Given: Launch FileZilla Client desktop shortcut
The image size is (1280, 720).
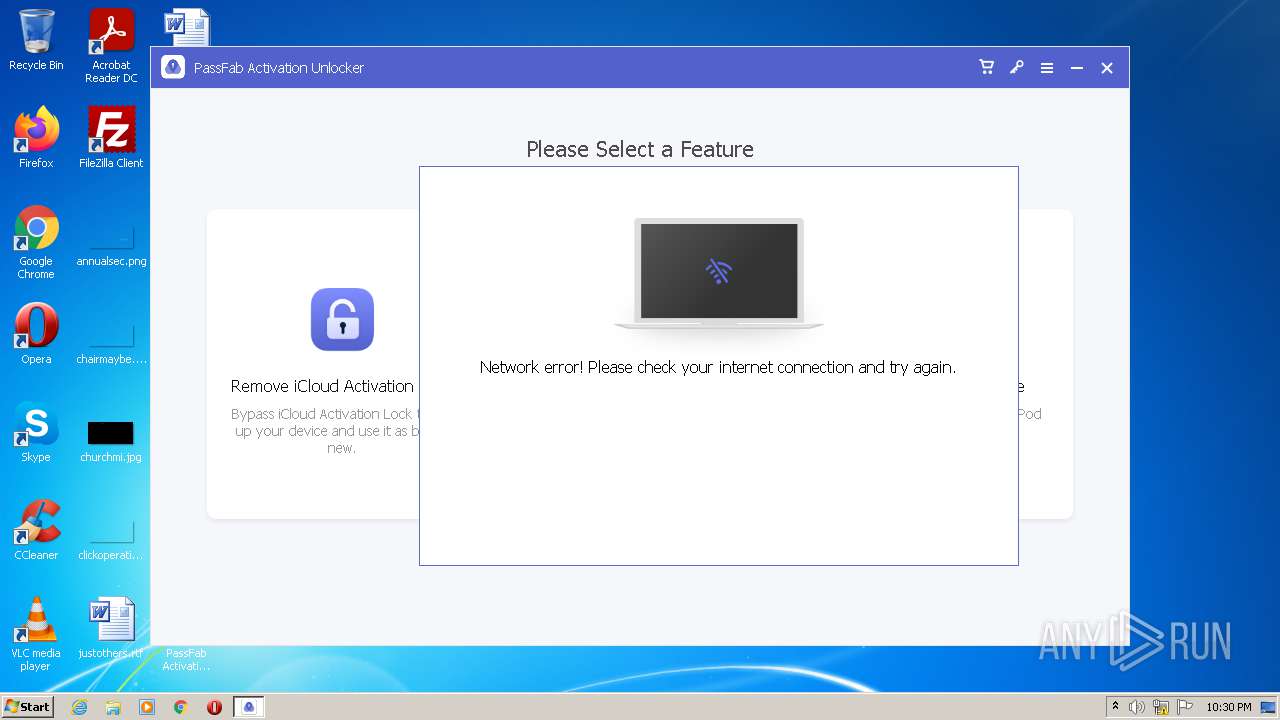Looking at the screenshot, I should pyautogui.click(x=111, y=138).
